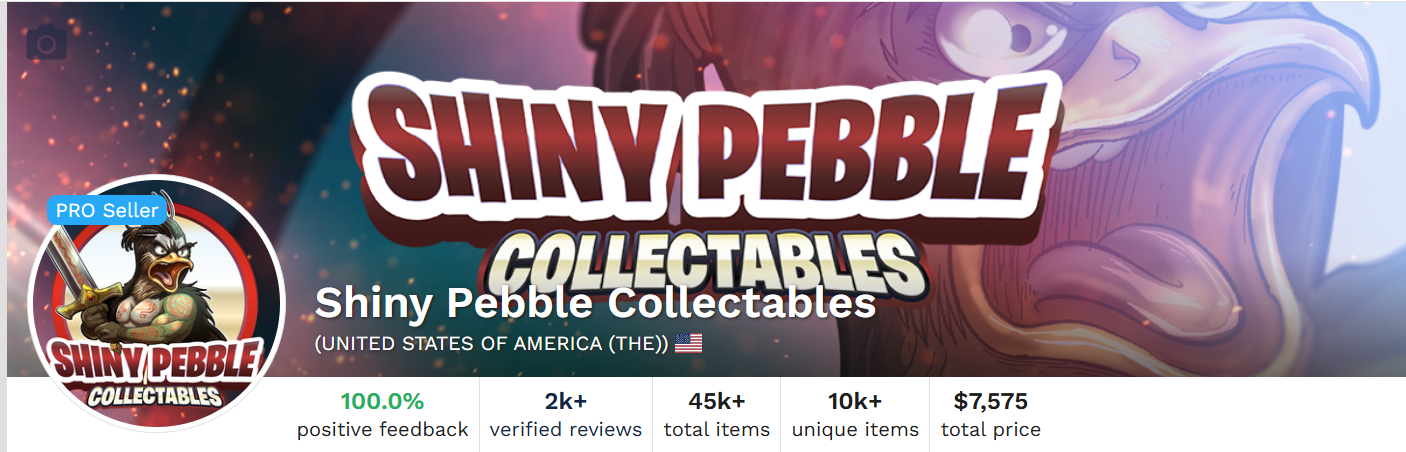The height and width of the screenshot is (452, 1406).
Task: Open the circular store profile avatar
Action: coord(157,305)
